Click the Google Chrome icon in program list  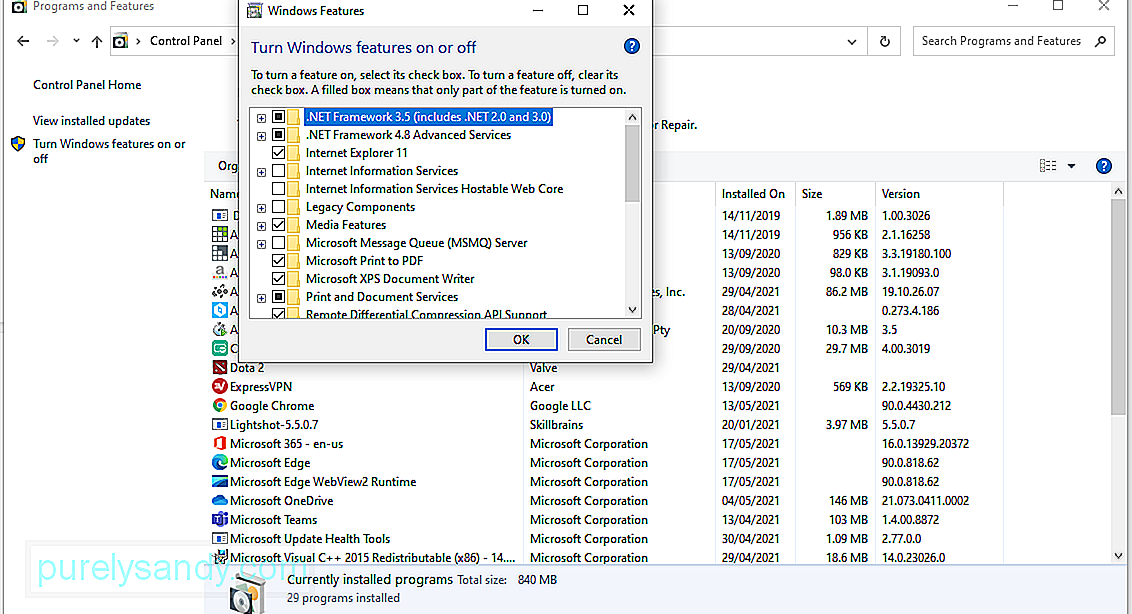pyautogui.click(x=219, y=405)
